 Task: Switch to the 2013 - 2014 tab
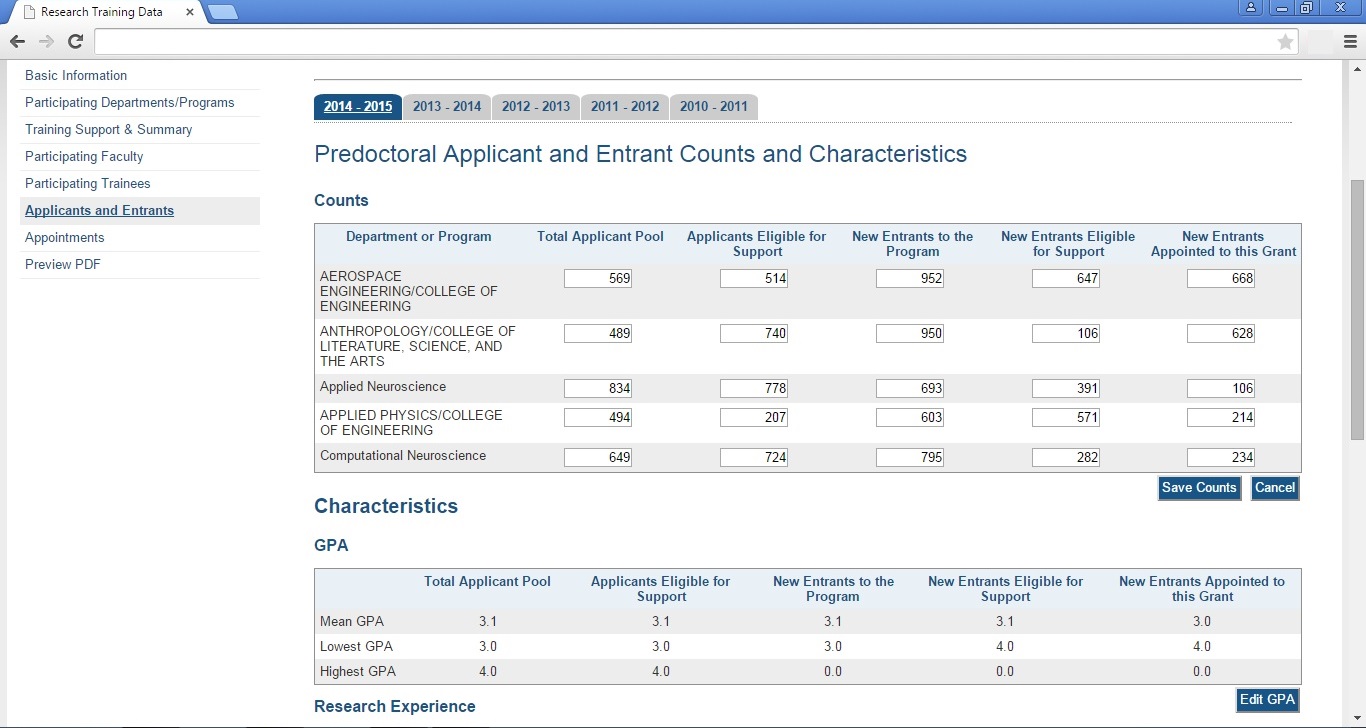coord(446,107)
